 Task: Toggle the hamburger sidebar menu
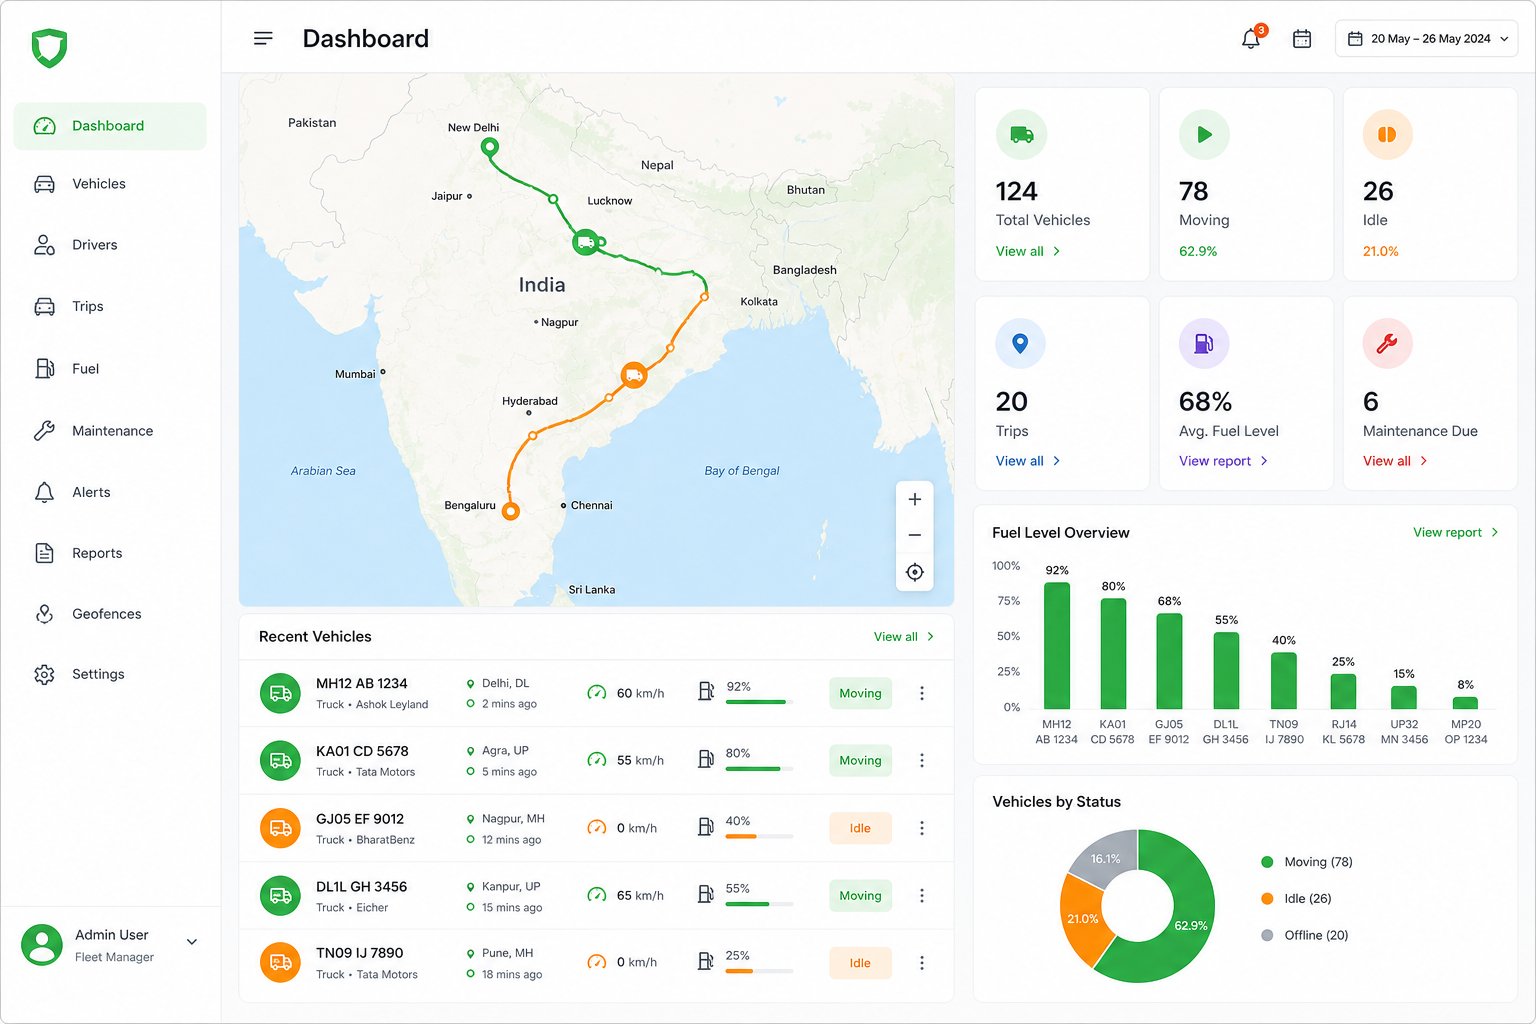pyautogui.click(x=263, y=38)
